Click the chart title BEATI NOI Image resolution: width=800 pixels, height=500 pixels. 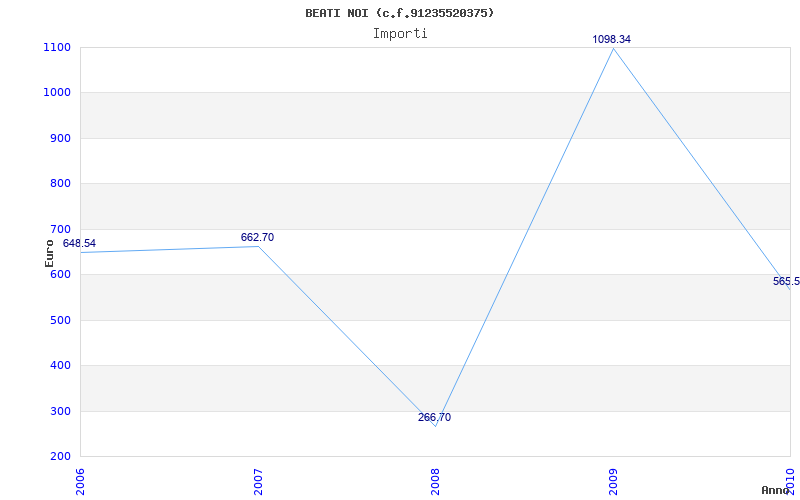(399, 13)
